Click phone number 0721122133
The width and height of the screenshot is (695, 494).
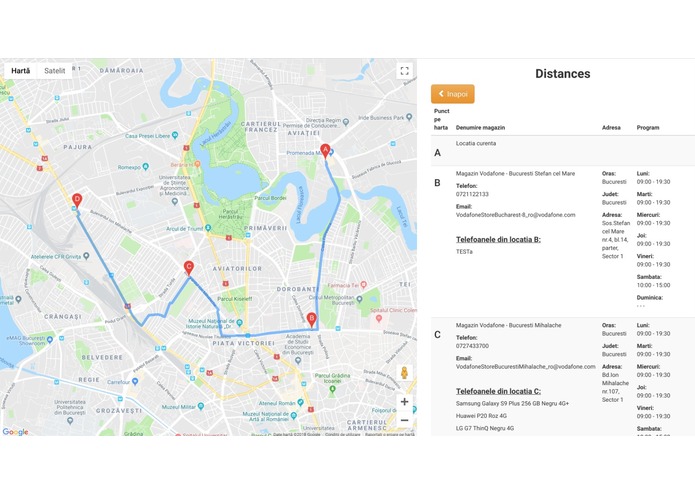472,194
